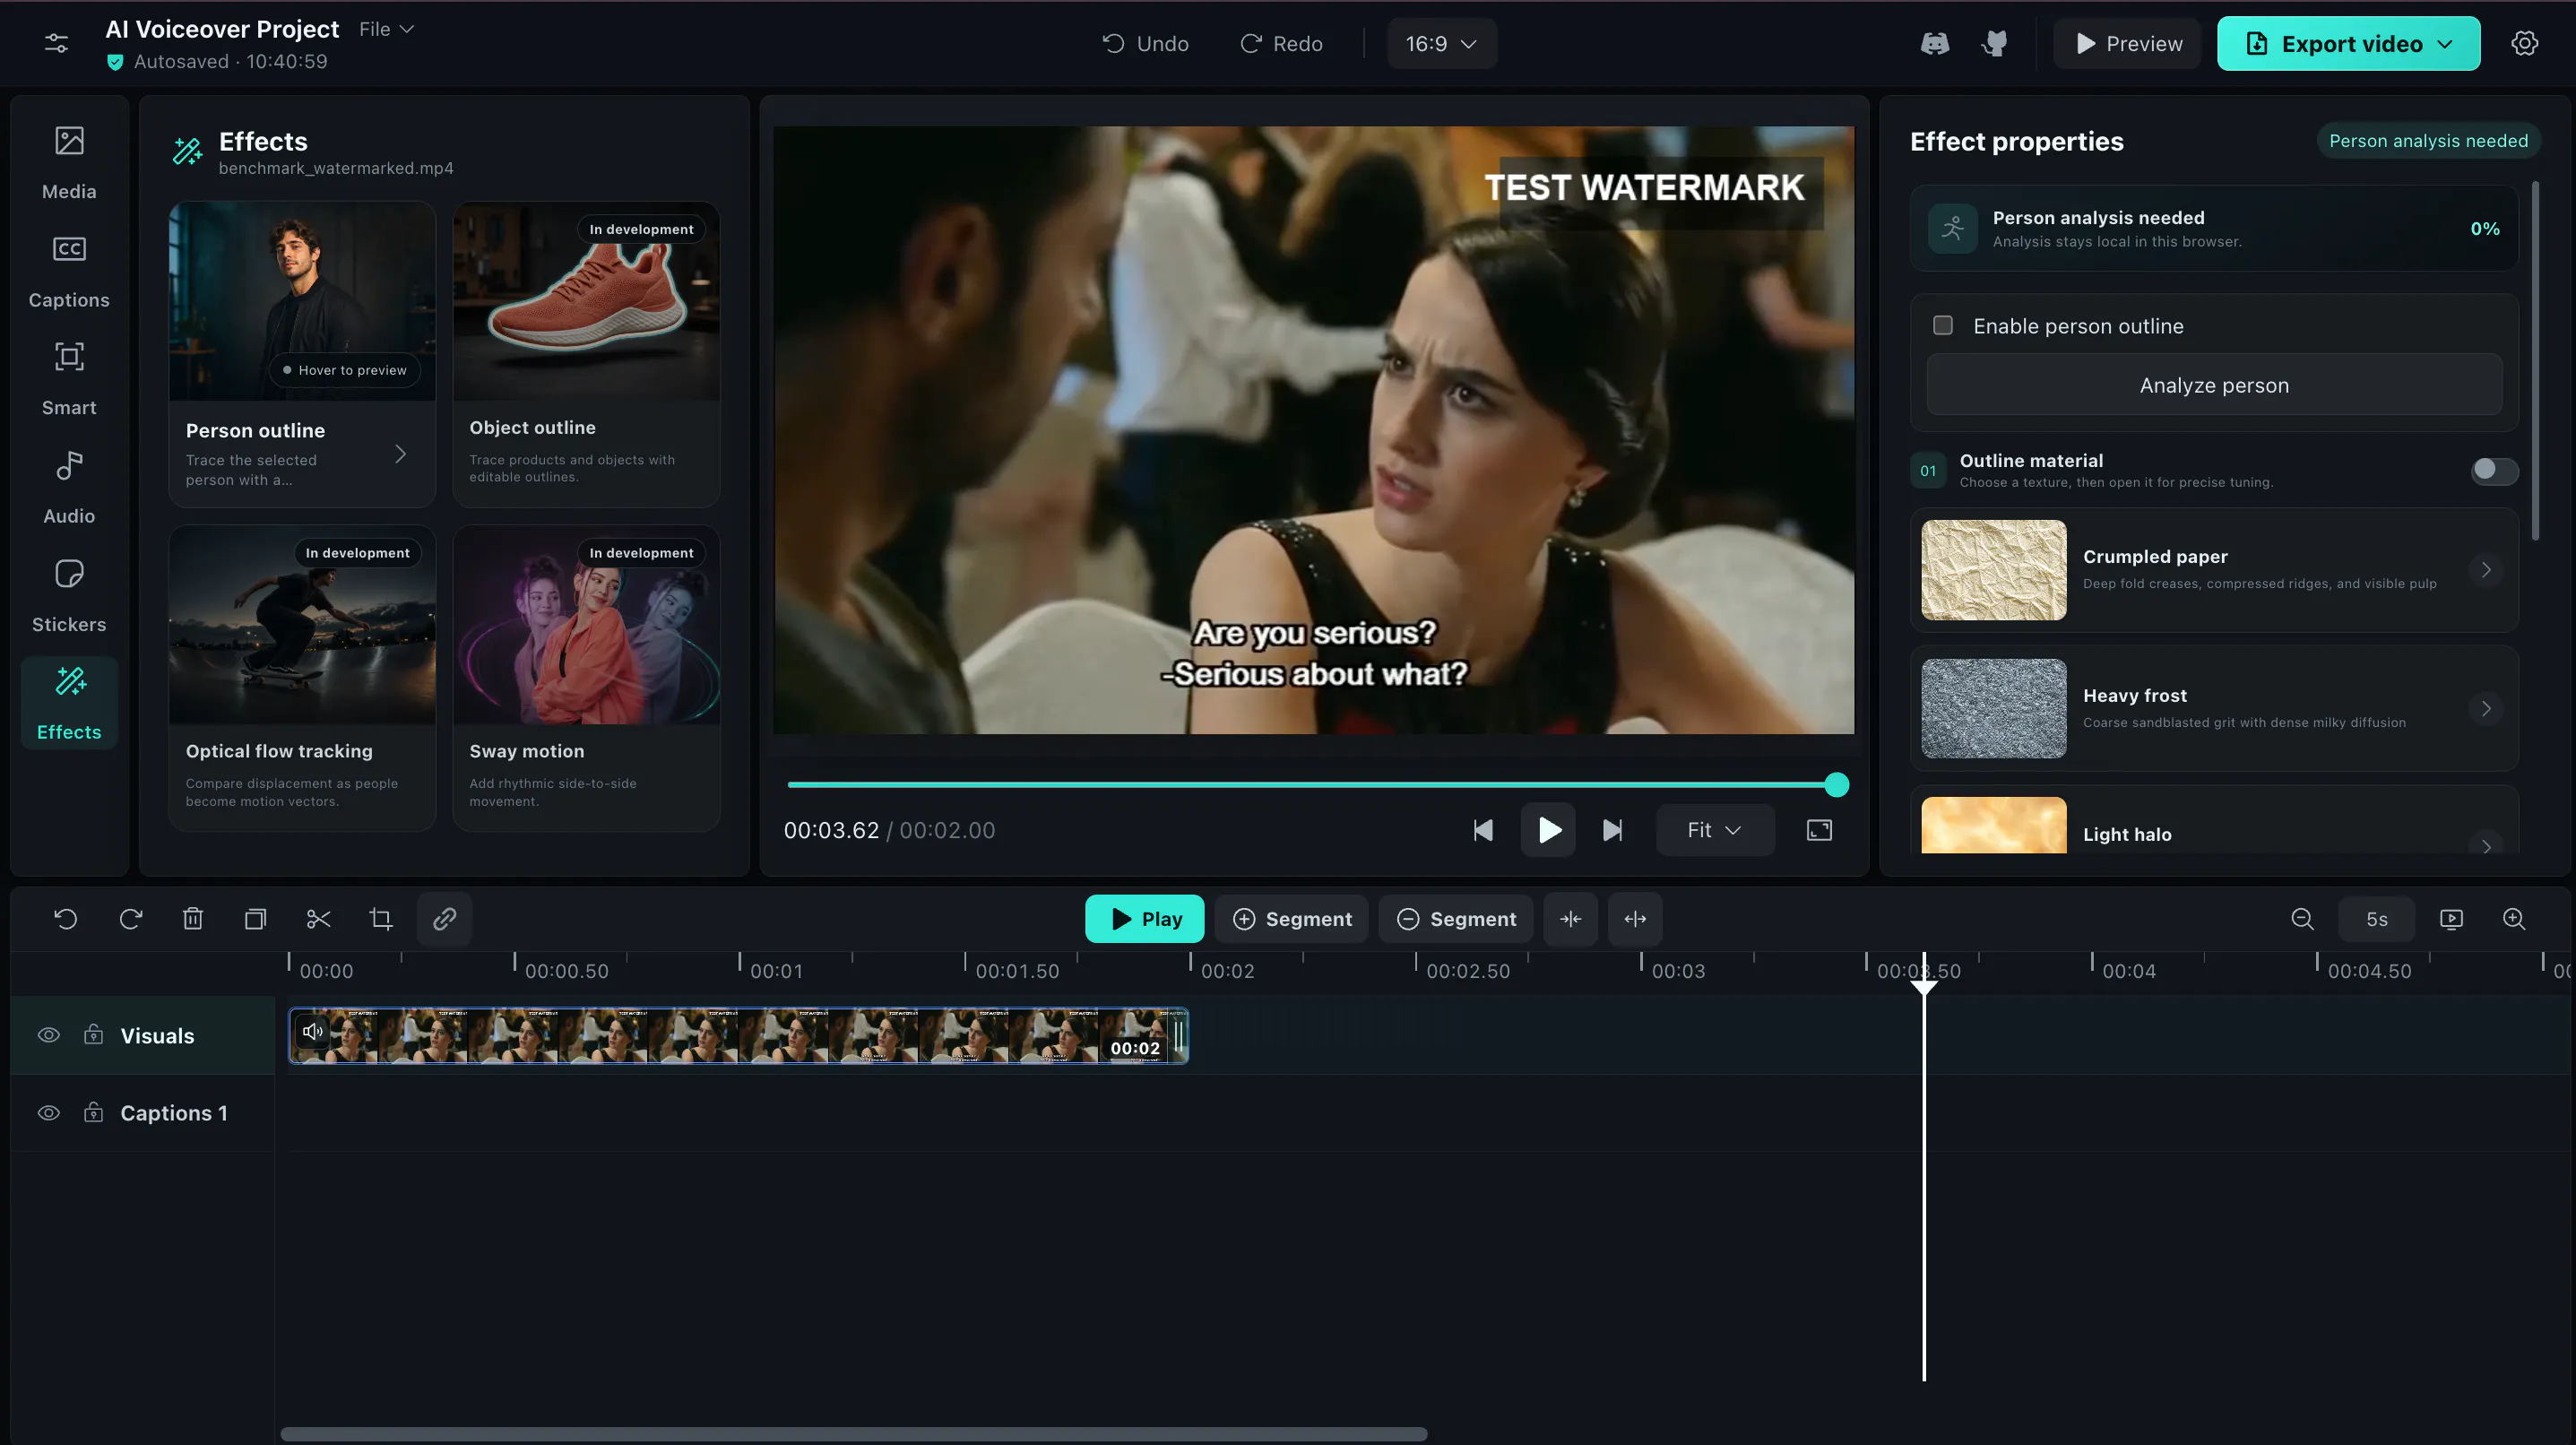Select the Sway motion effect card

(586, 678)
